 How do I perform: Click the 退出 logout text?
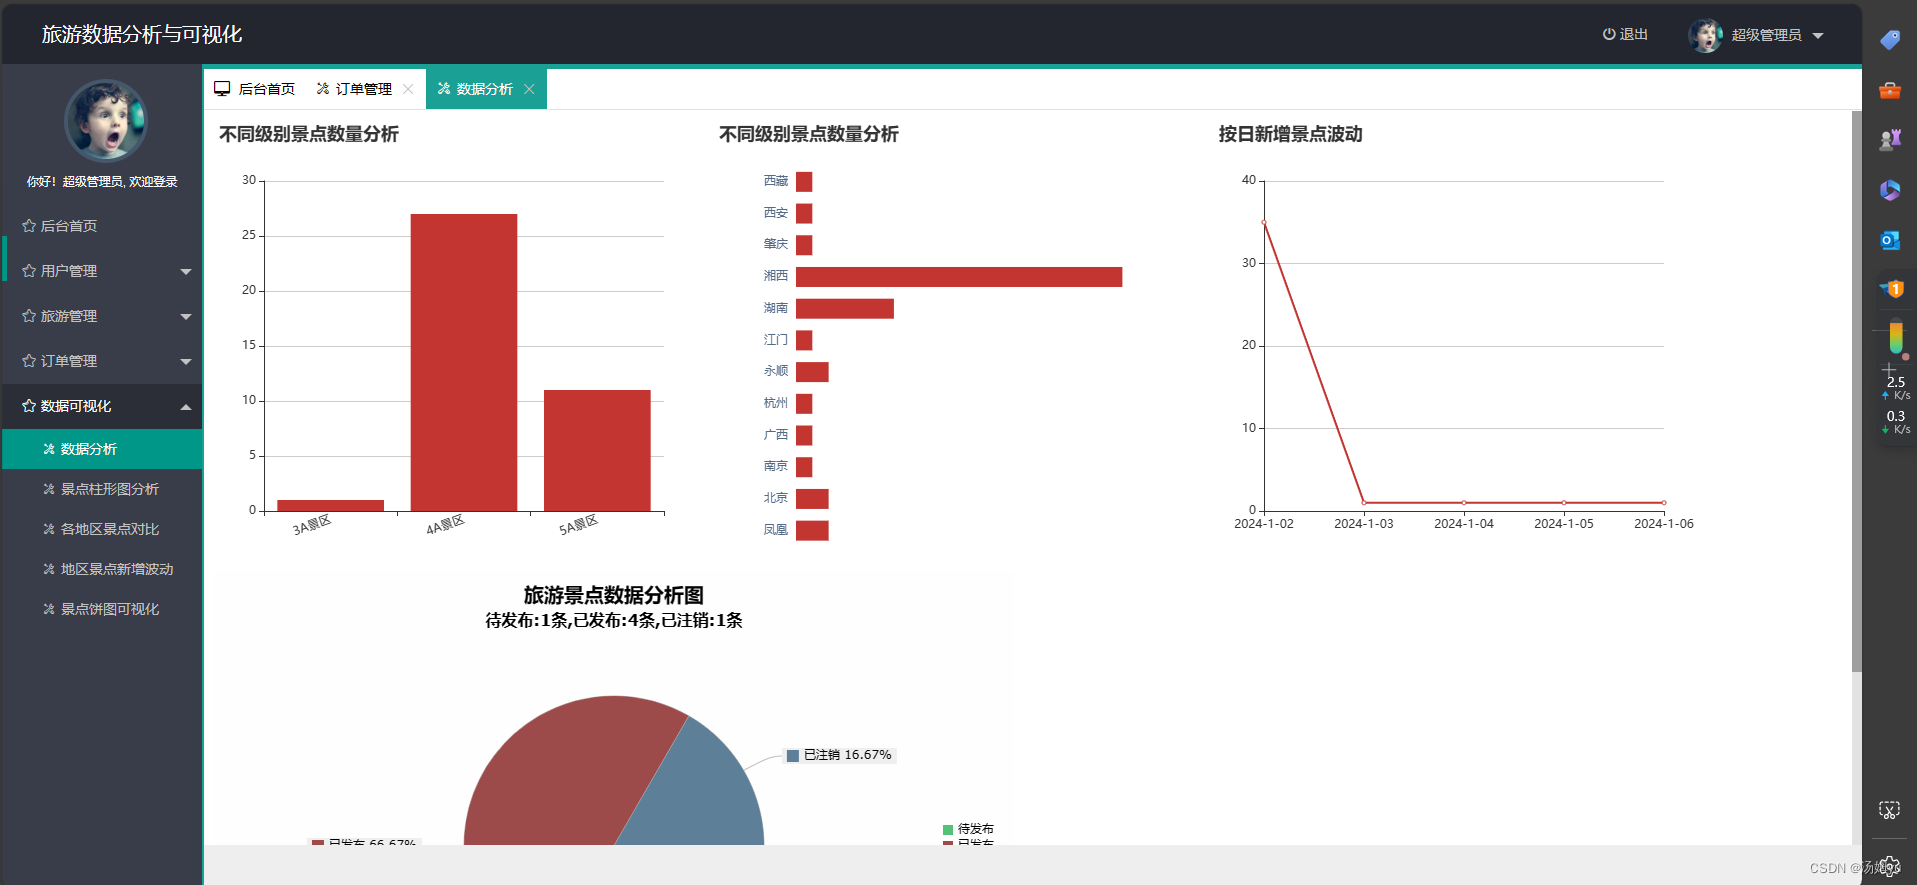coord(1634,34)
